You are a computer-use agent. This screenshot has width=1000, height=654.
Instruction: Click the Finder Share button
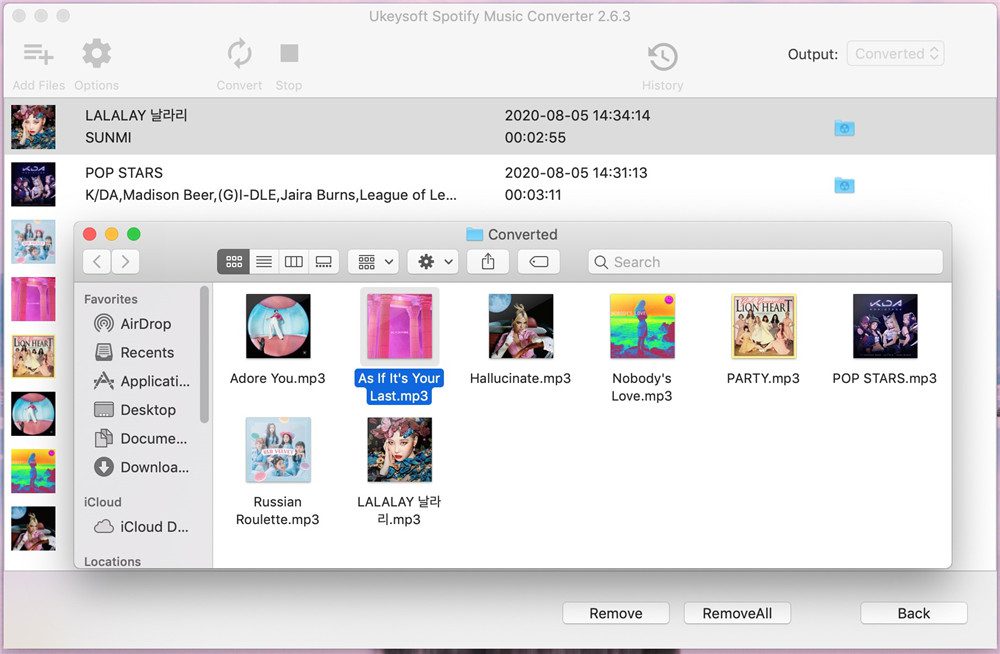pyautogui.click(x=488, y=262)
